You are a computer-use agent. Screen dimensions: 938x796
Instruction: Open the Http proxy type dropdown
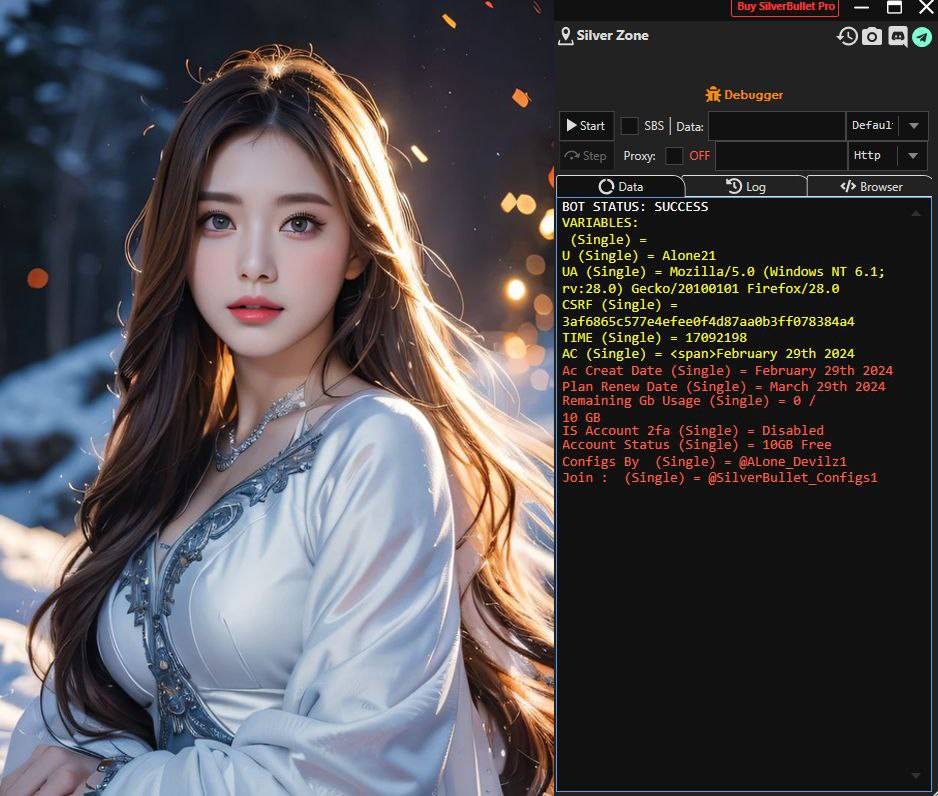[888, 155]
